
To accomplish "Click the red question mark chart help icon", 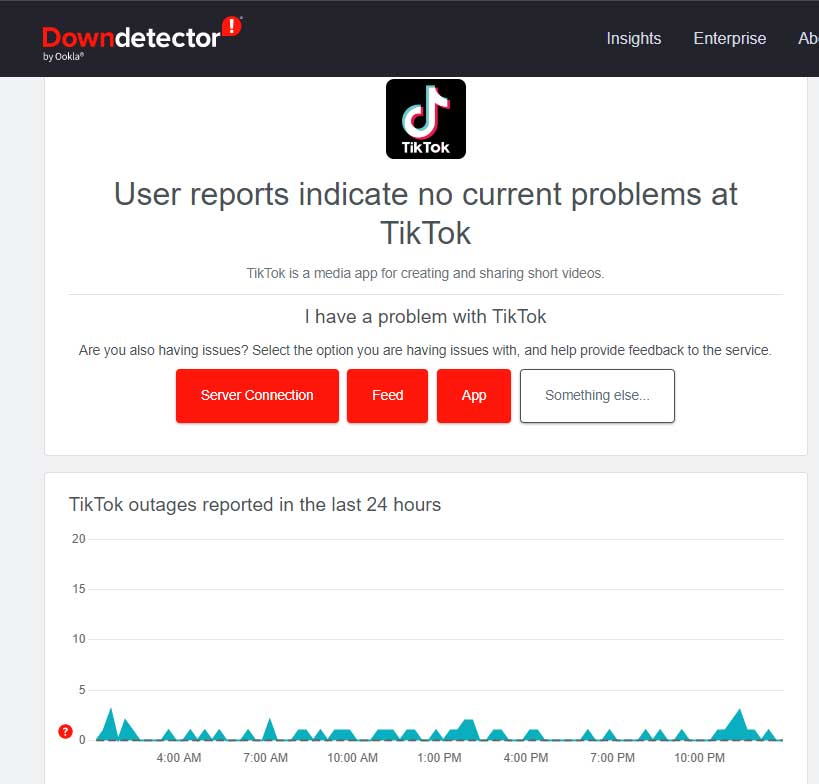I will click(x=65, y=732).
